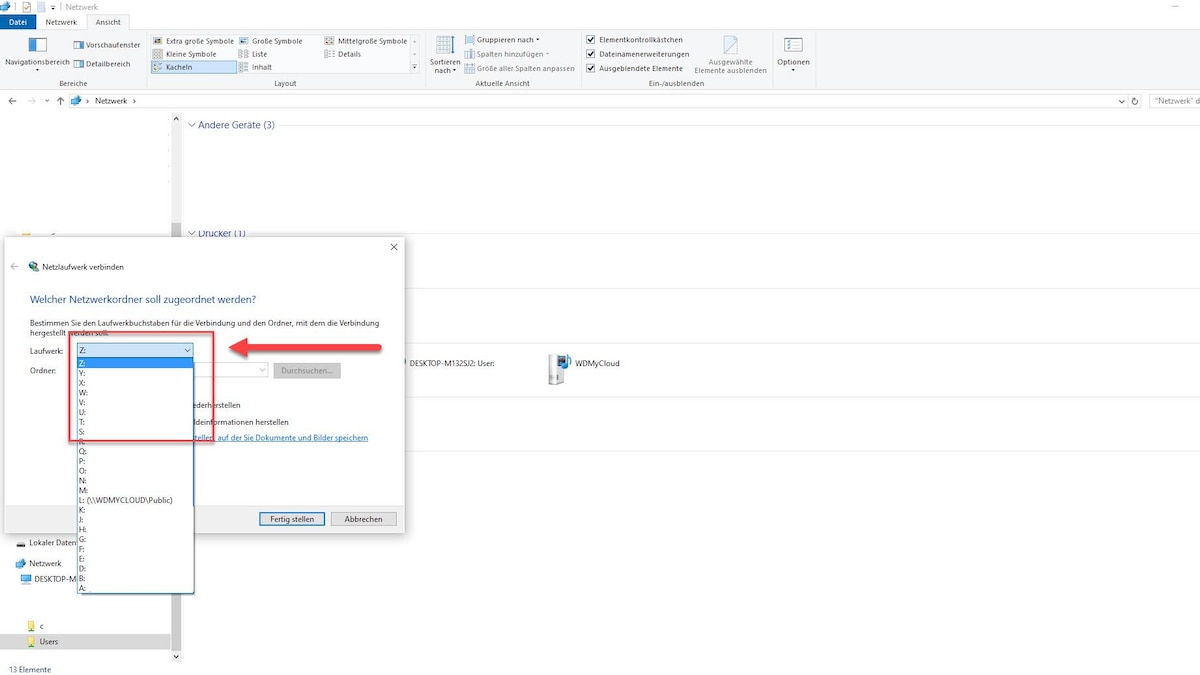Open the Datei menu tab
The height and width of the screenshot is (675, 1200).
[x=18, y=22]
